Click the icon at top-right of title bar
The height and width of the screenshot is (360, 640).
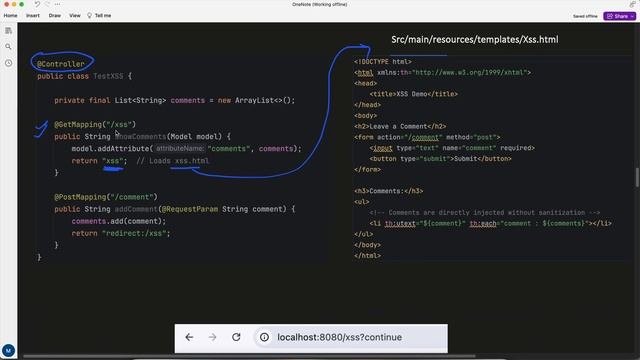632,4
